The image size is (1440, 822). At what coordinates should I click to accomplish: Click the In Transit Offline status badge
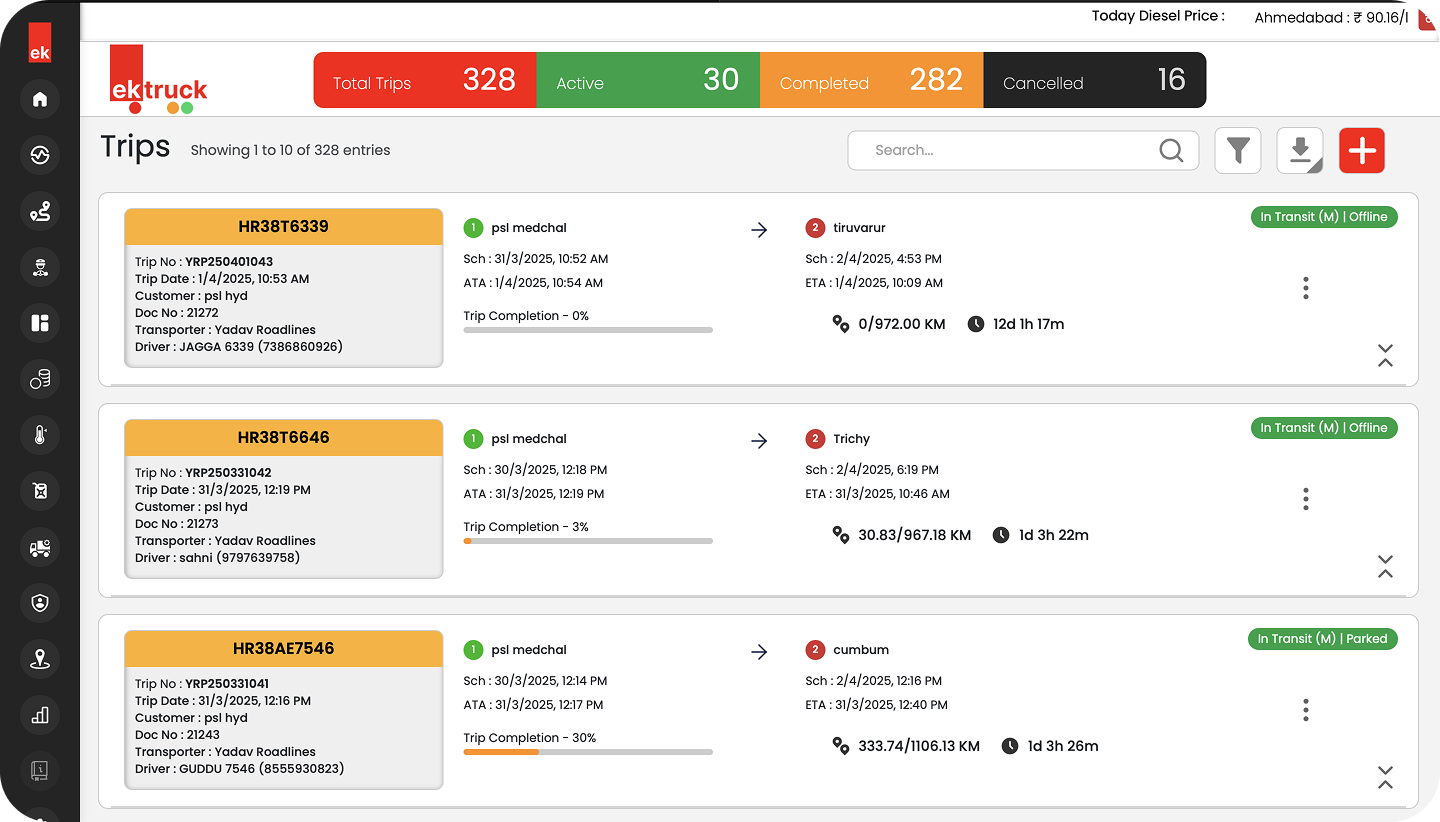point(1324,216)
